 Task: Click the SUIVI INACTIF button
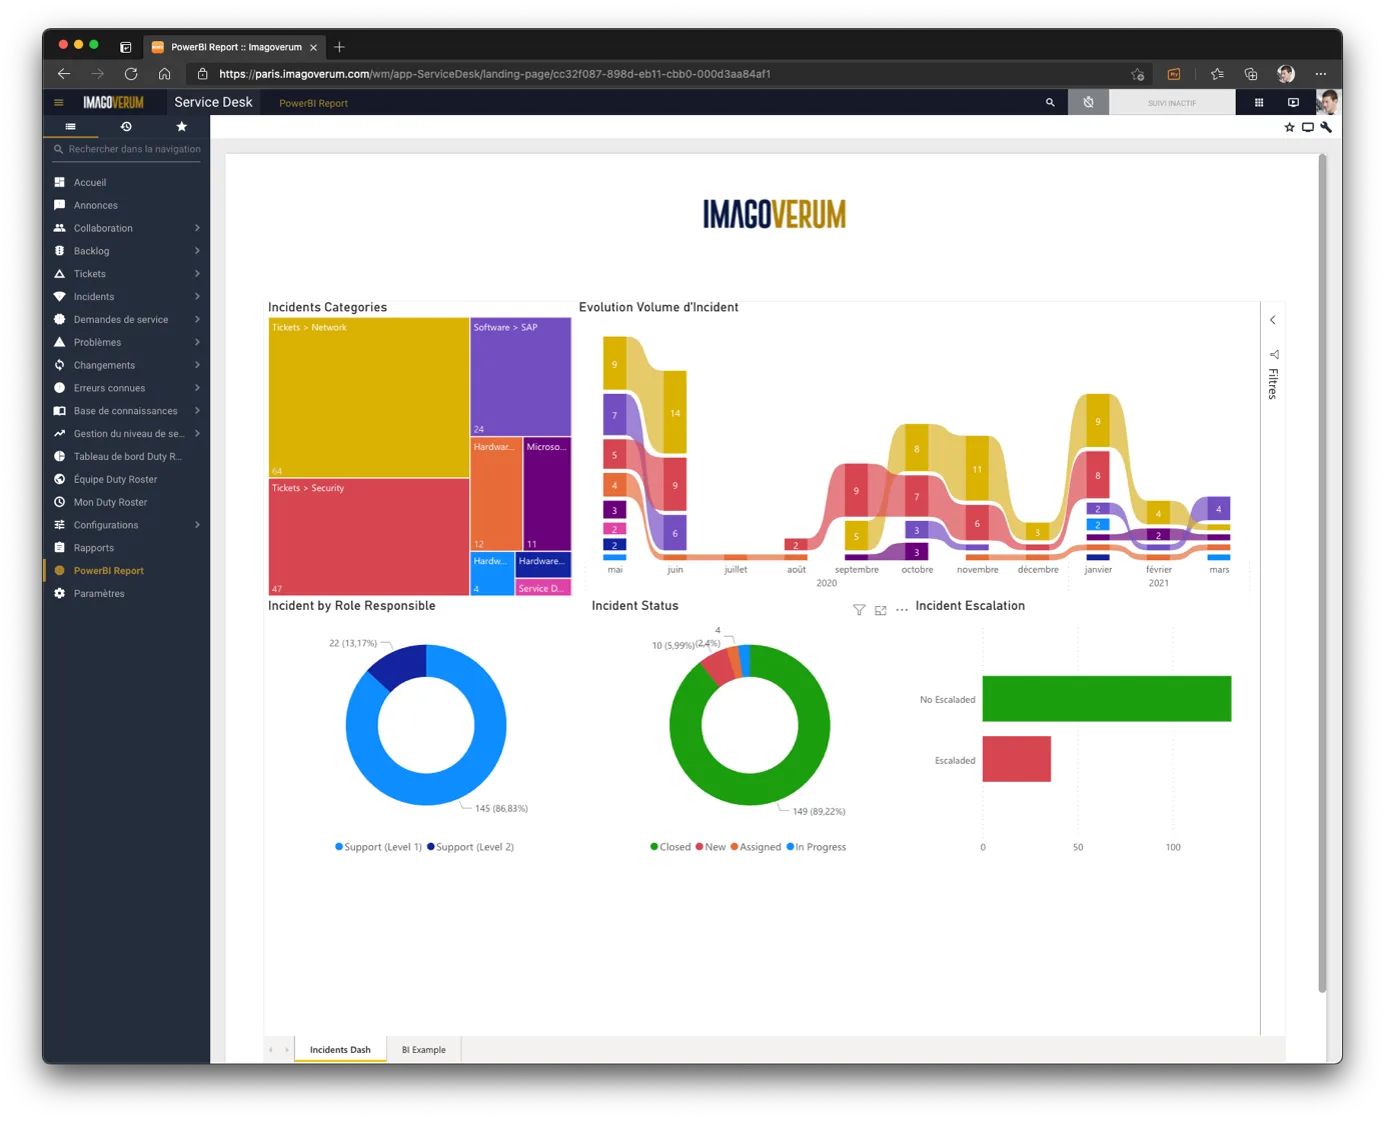pyautogui.click(x=1172, y=103)
